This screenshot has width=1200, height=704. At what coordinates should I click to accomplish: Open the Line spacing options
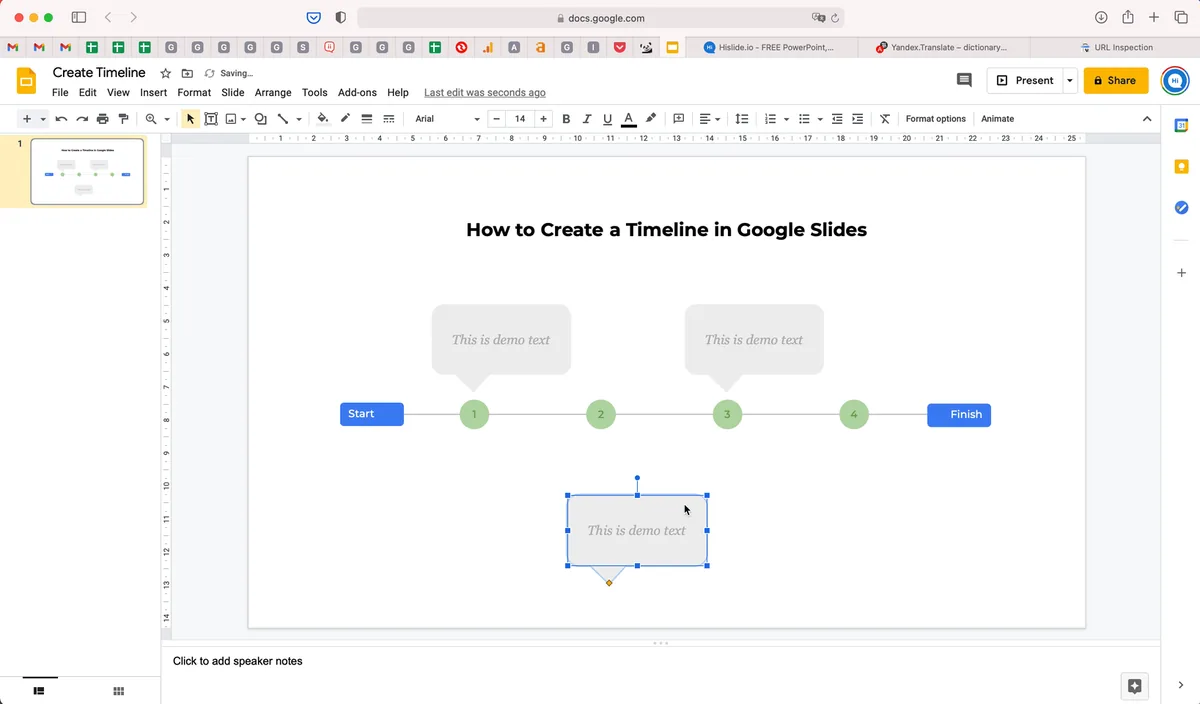click(x=741, y=119)
